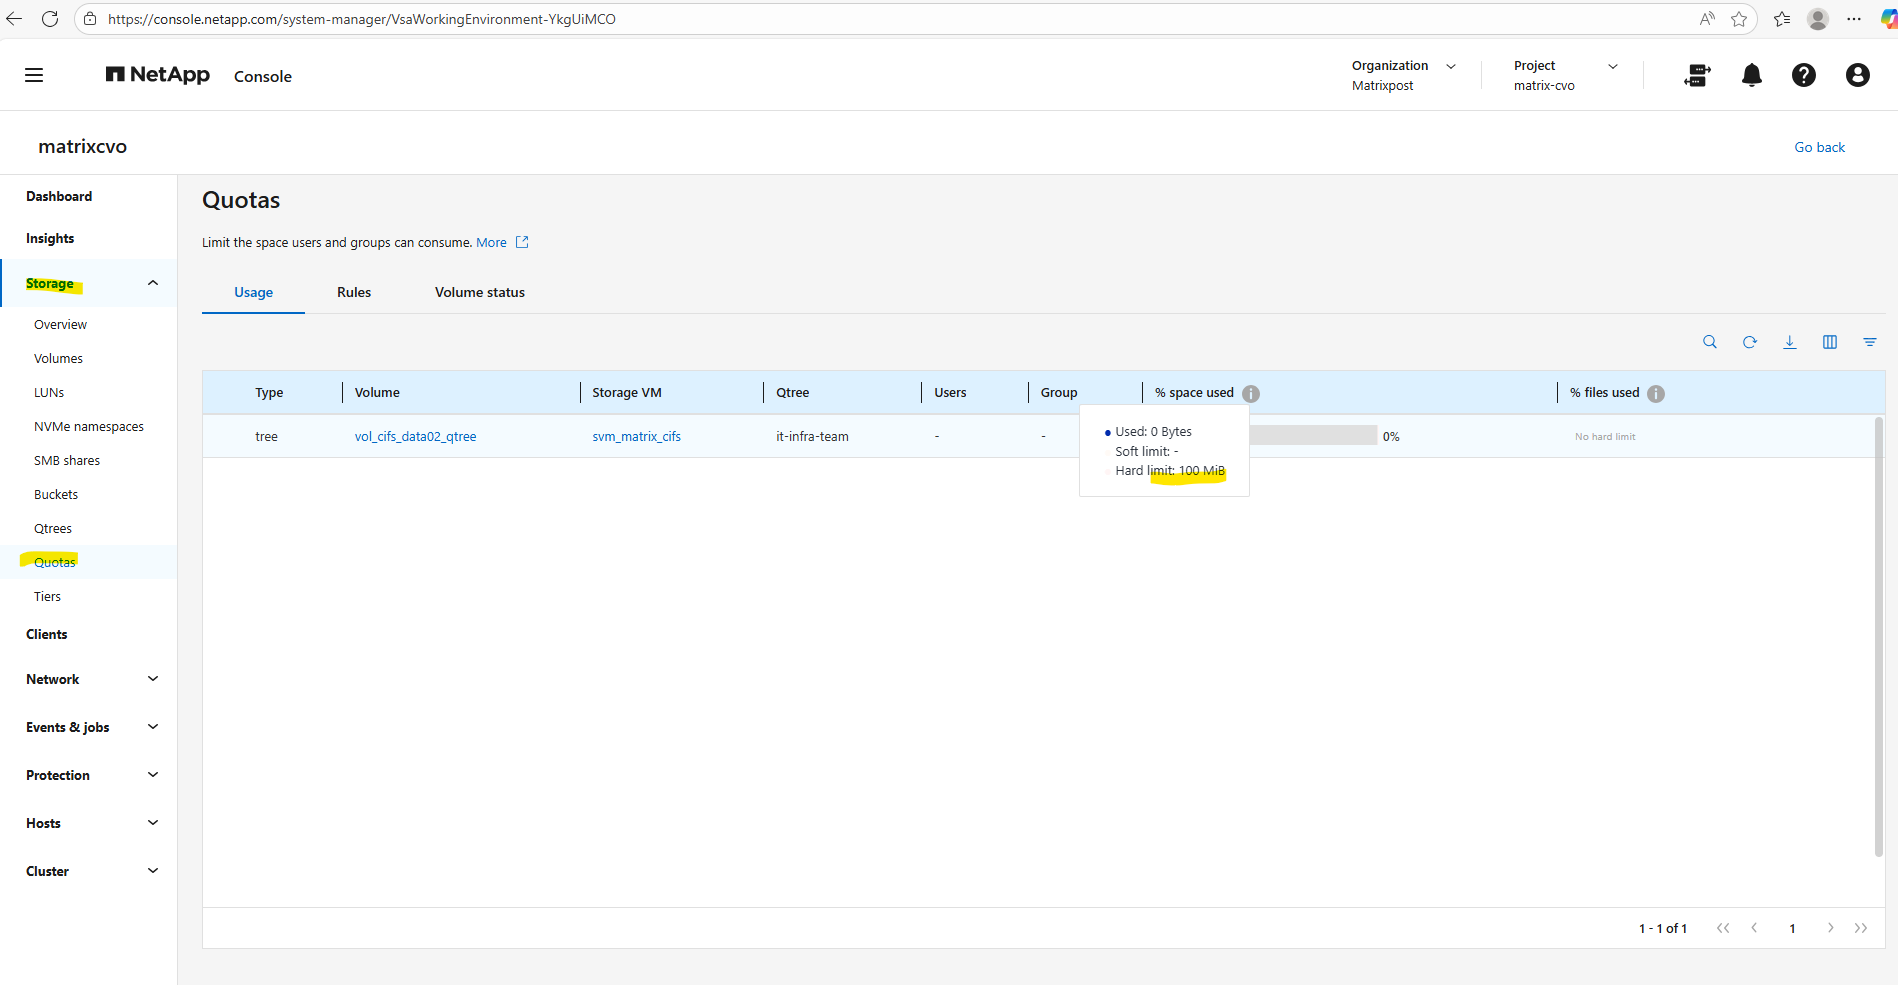Viewport: 1898px width, 985px height.
Task: Refresh the quotas table
Action: (1750, 342)
